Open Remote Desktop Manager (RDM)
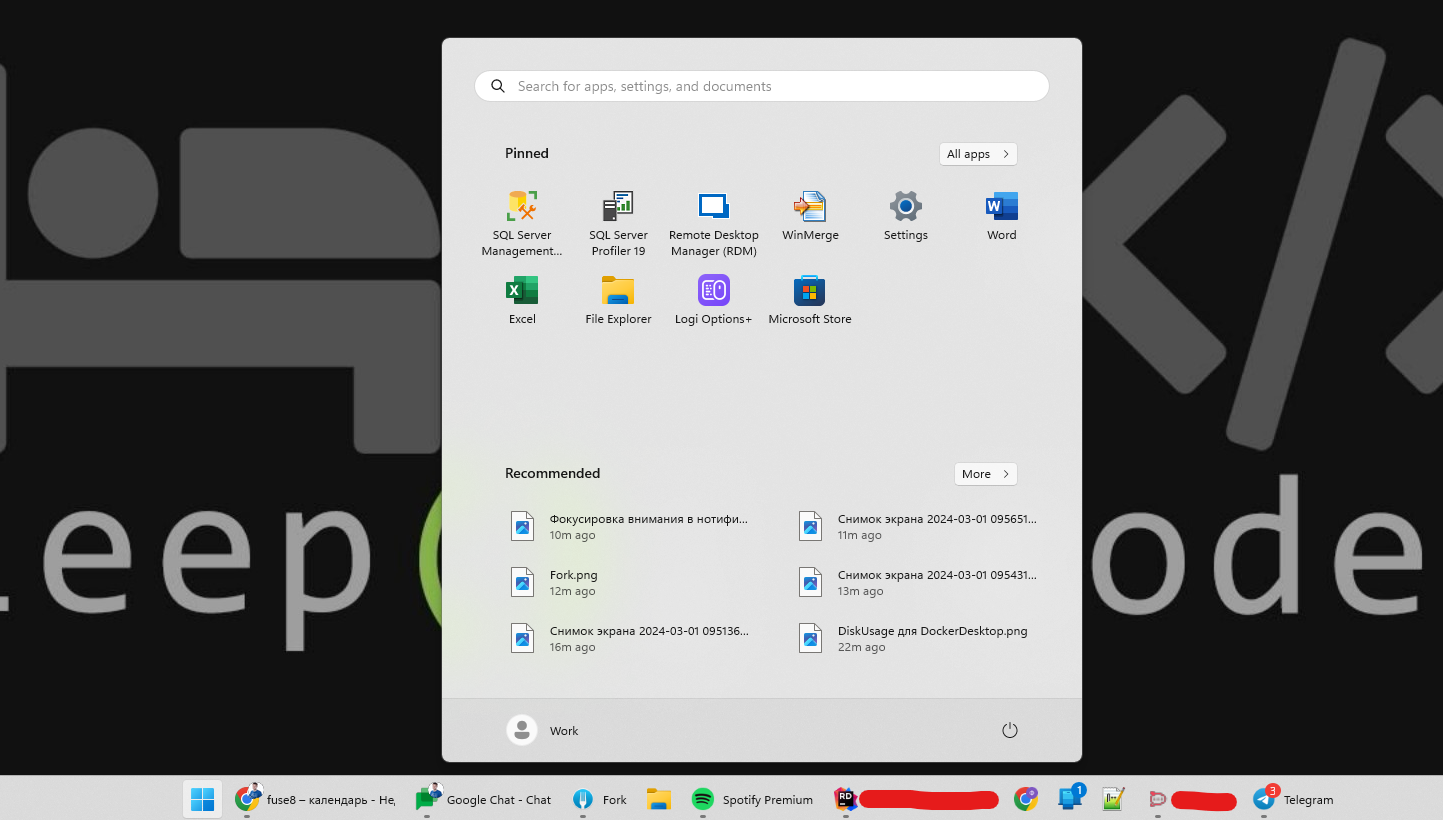 click(x=713, y=222)
